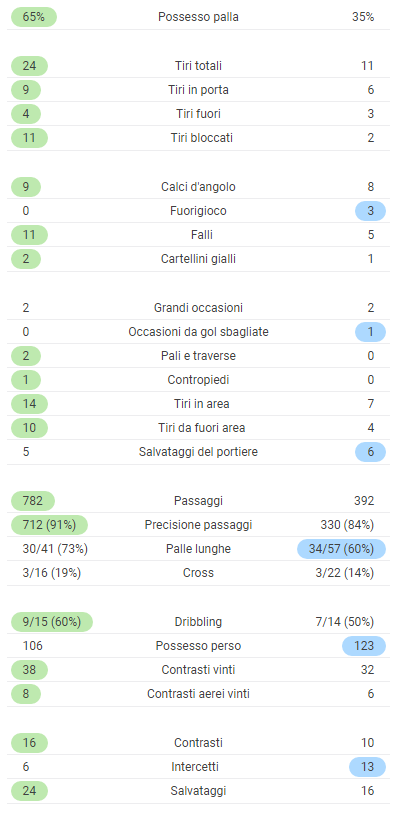Click the Dribbling 9/15 (60%) badge
Viewport: 398px width, 821px height.
pos(52,622)
